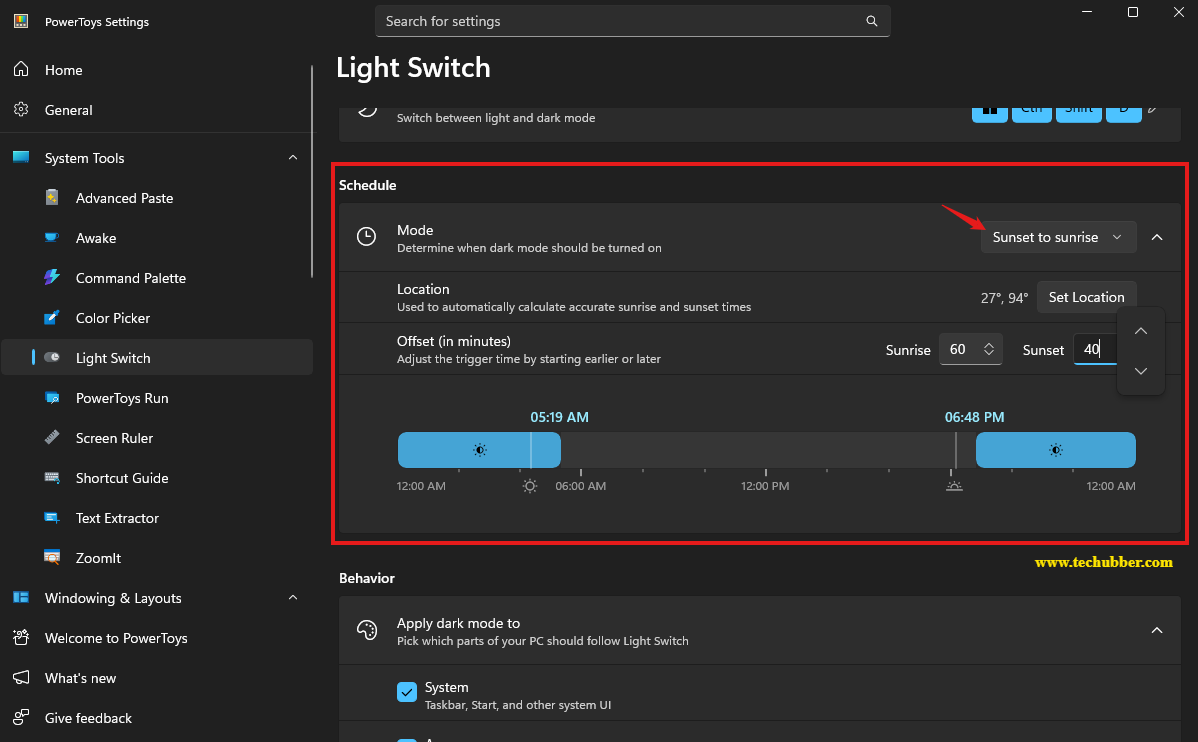Click the sunrise sun icon under the timeline
Screen dimensions: 1198x742
tap(529, 486)
